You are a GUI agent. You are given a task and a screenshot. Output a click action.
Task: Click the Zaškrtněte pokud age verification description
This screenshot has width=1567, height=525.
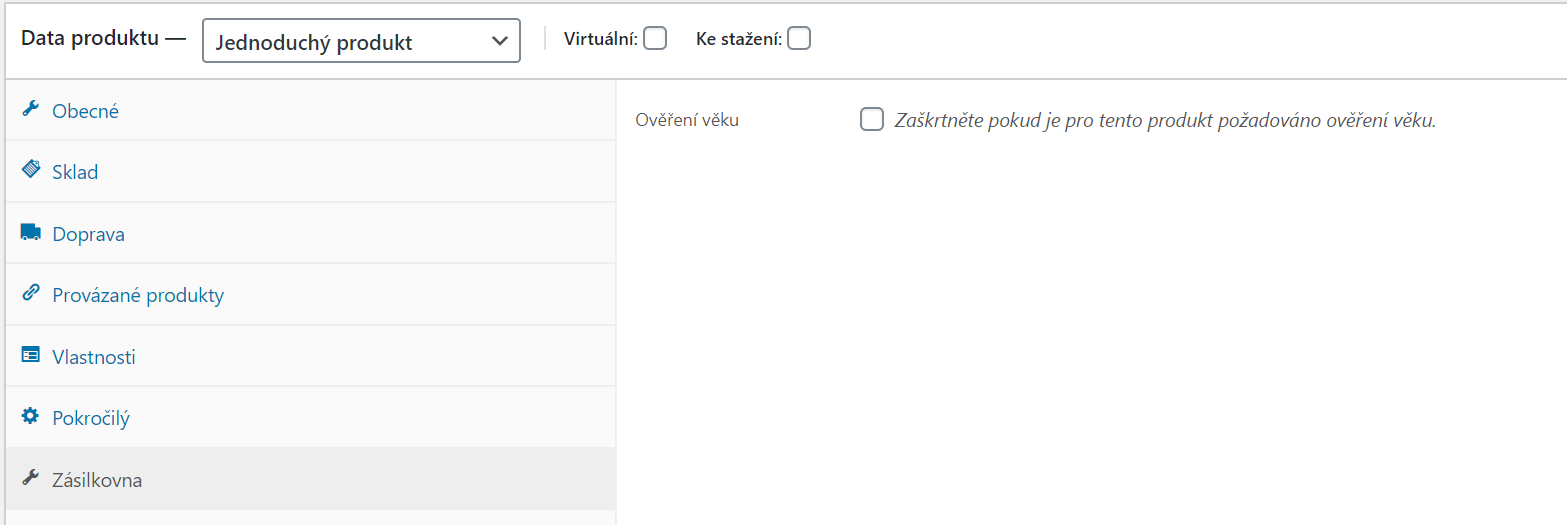point(1165,121)
